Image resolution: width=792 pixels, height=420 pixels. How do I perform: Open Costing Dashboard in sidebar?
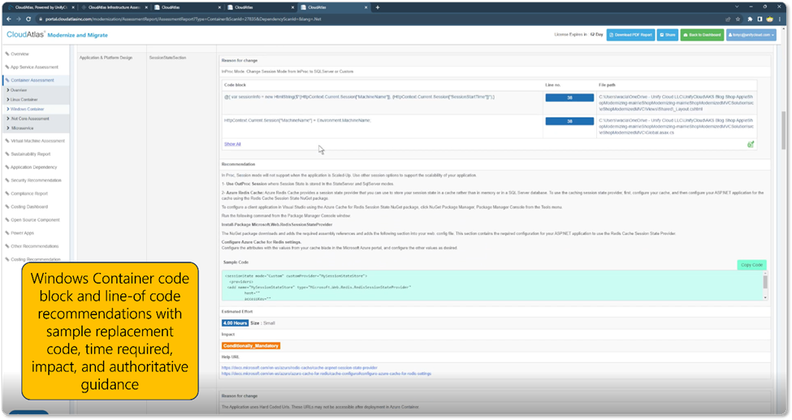coord(29,206)
